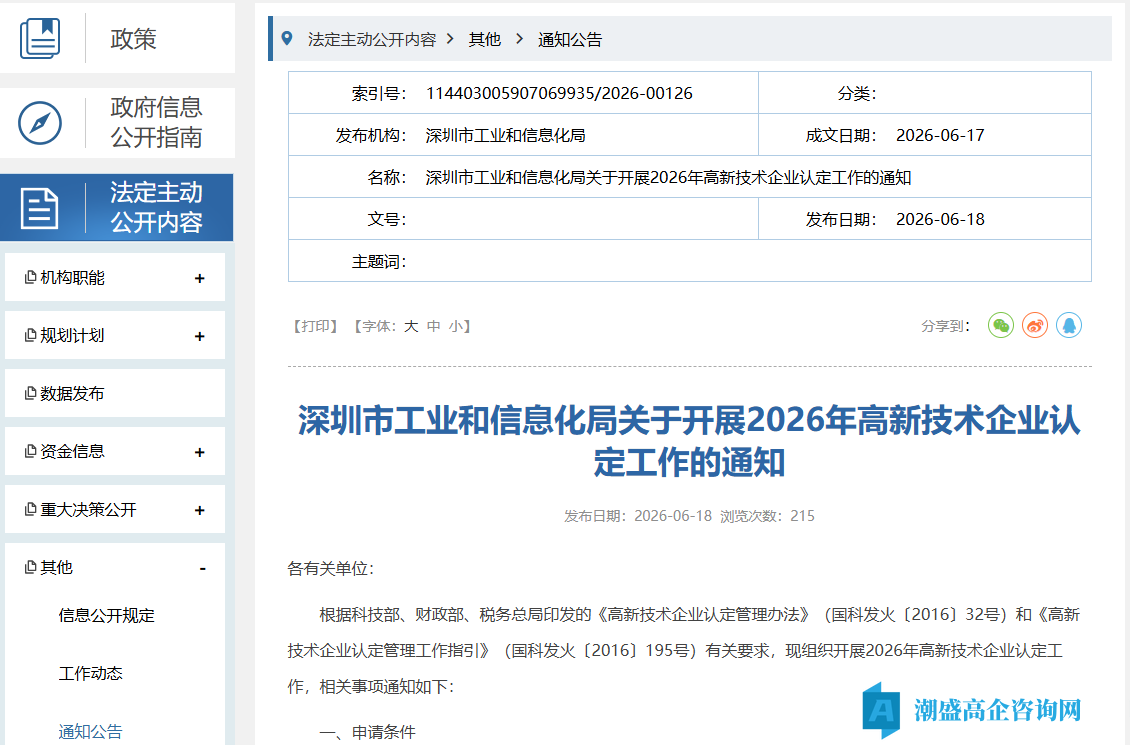Click the 文号 label in the table
The height and width of the screenshot is (745, 1130).
coord(387,220)
